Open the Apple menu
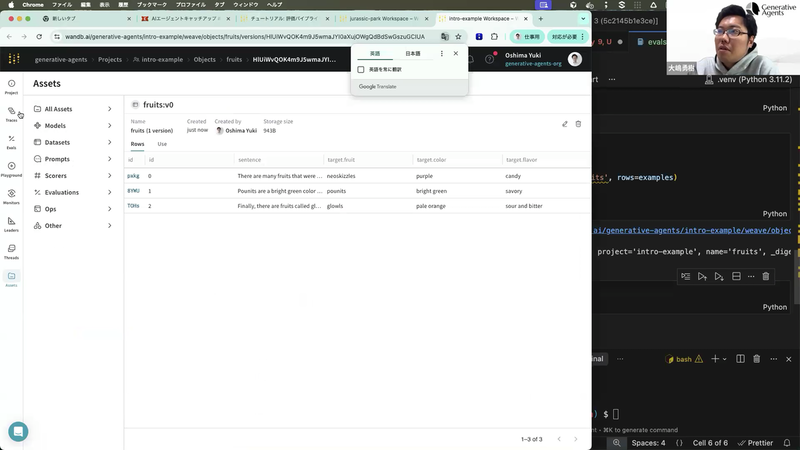Viewport: 800px width, 450px height. 11,5
